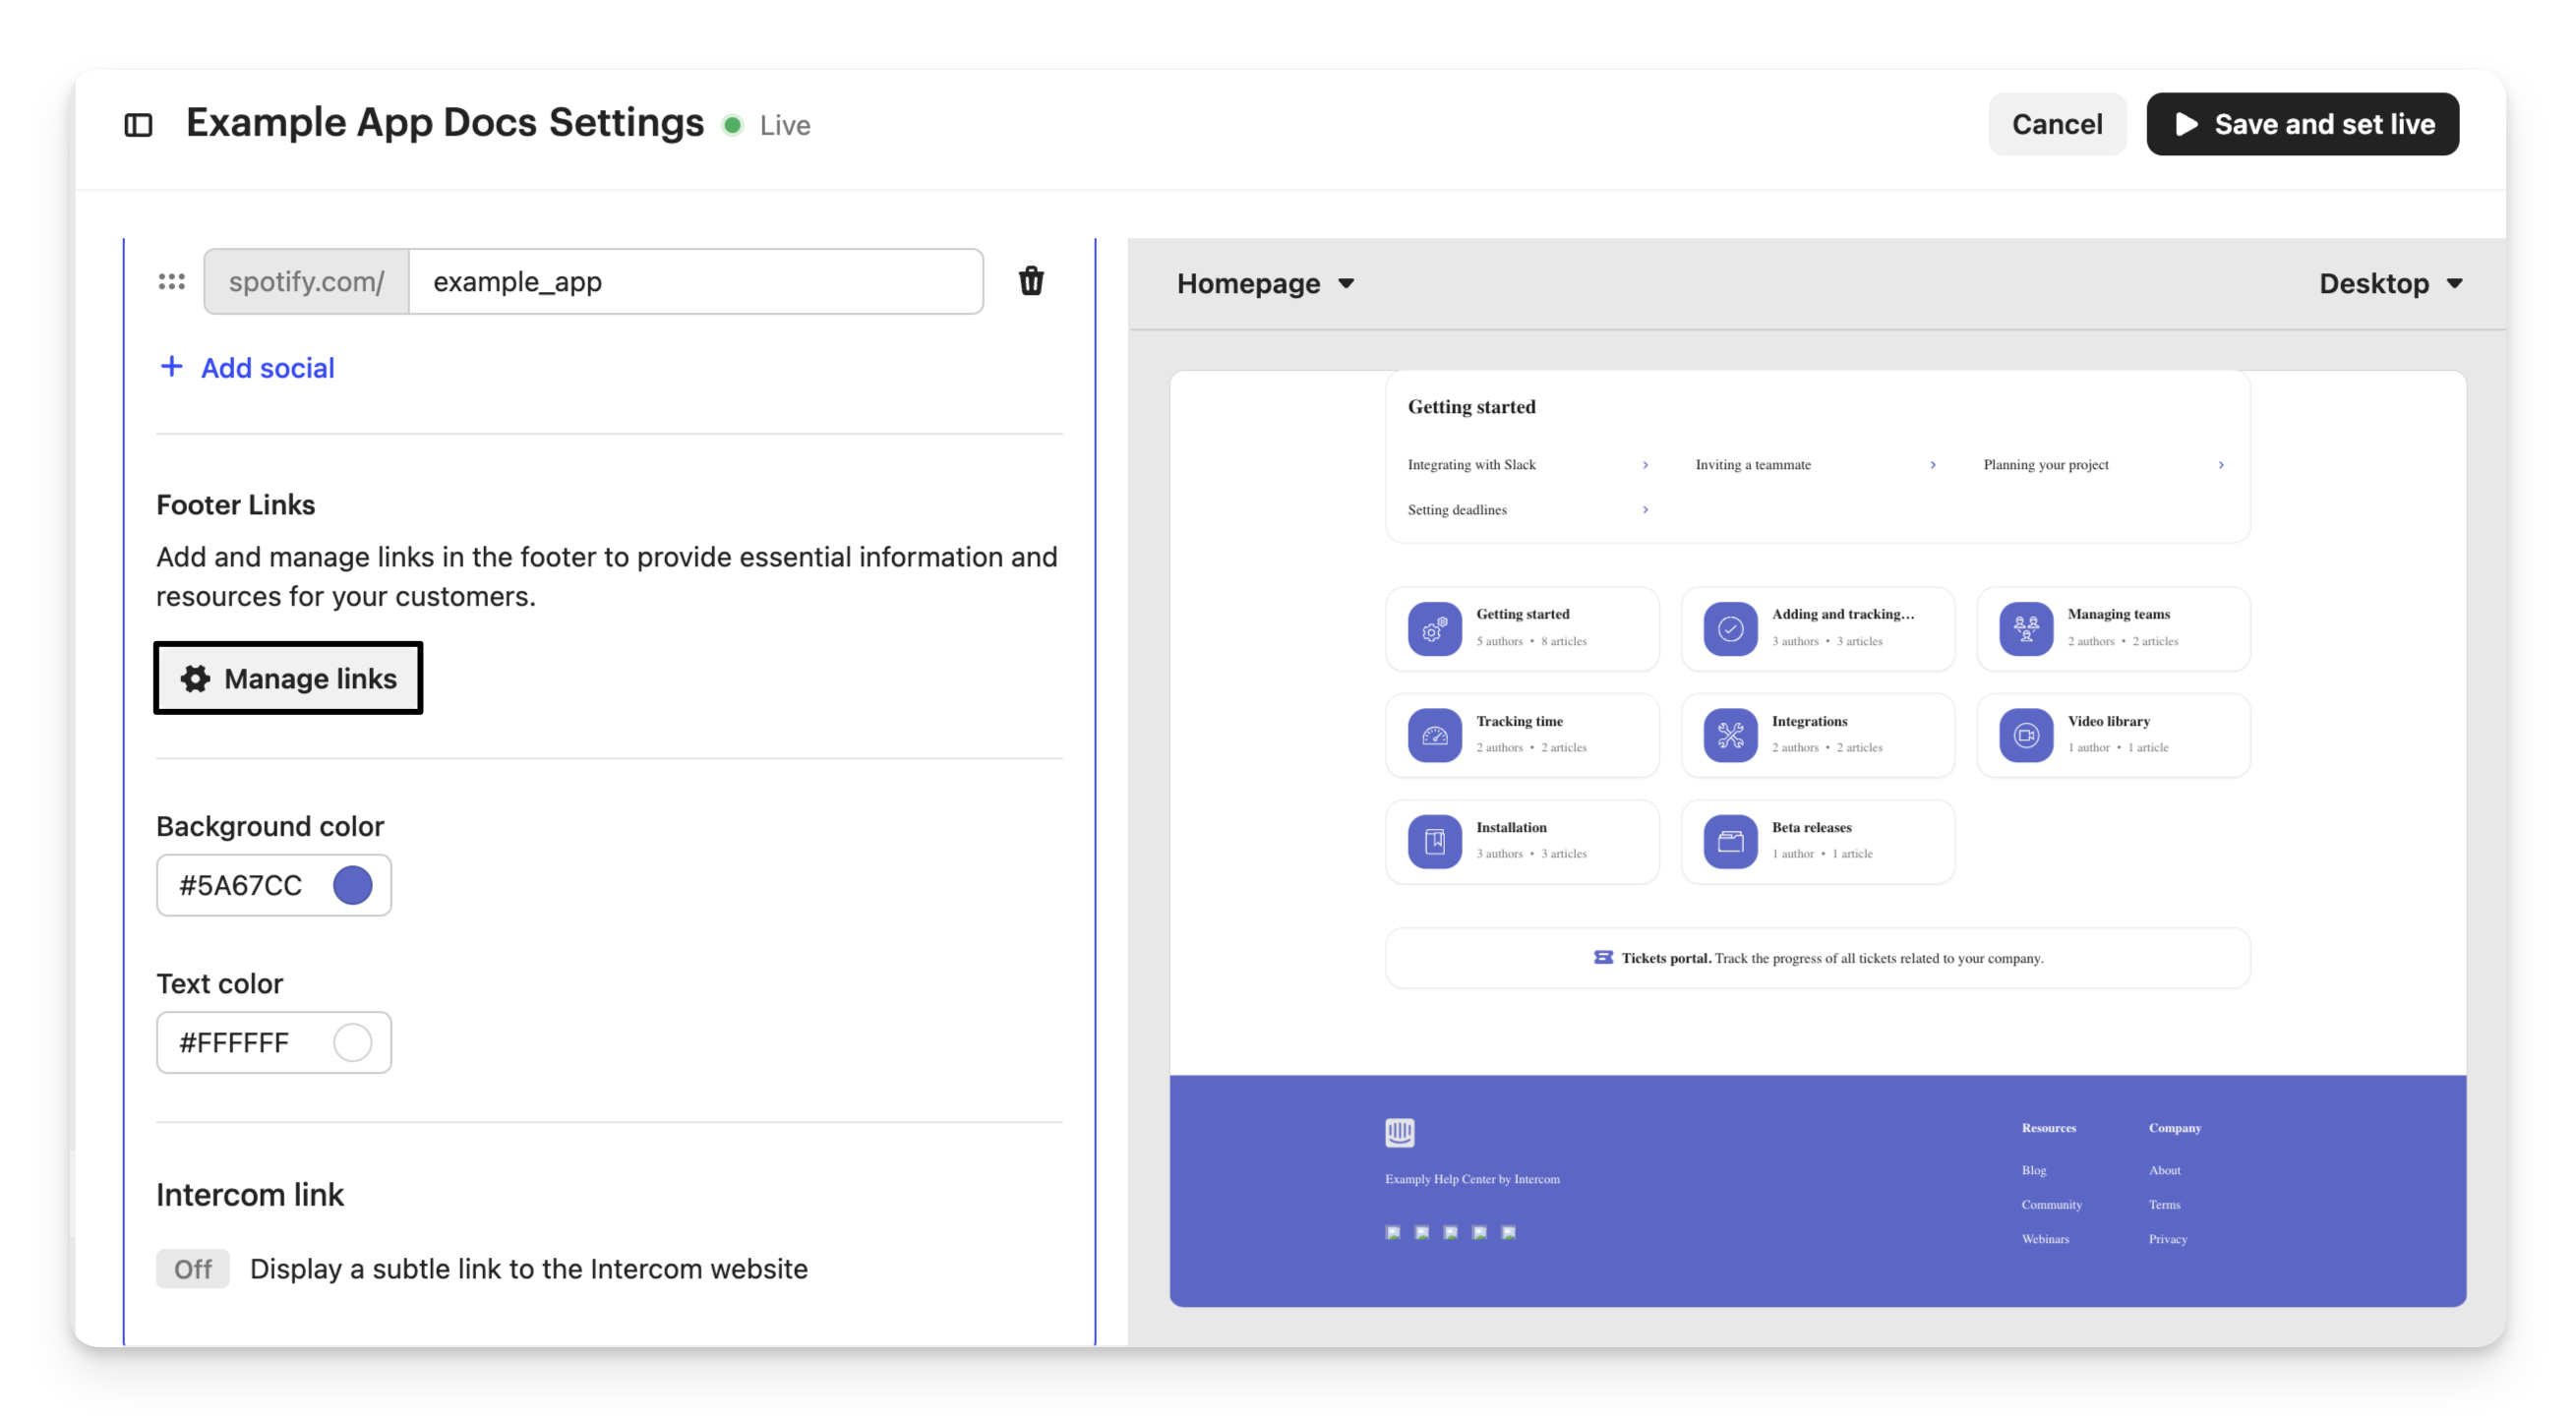The height and width of the screenshot is (1417, 2576).
Task: Expand the Integrating with Slack chevron
Action: tap(1645, 465)
